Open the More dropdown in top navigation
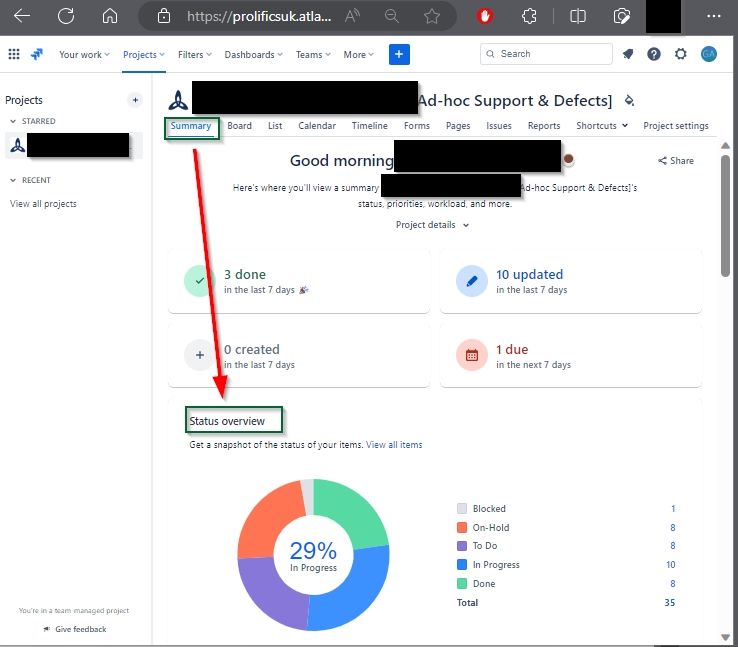Viewport: 738px width, 647px height. (359, 55)
